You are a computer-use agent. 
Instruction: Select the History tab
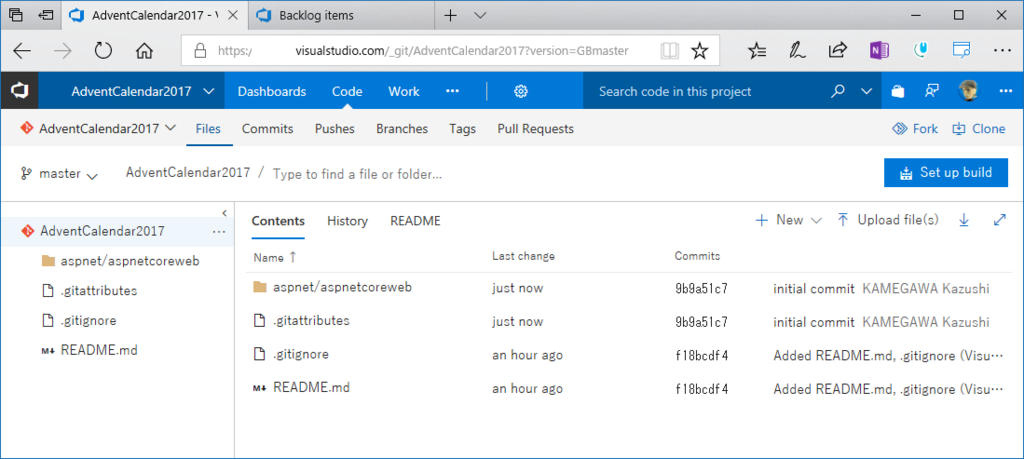347,221
